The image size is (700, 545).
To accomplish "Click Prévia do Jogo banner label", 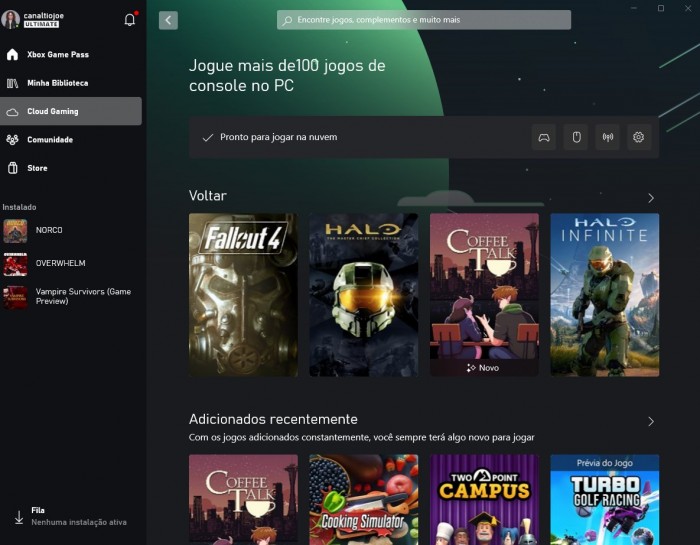I will [604, 463].
